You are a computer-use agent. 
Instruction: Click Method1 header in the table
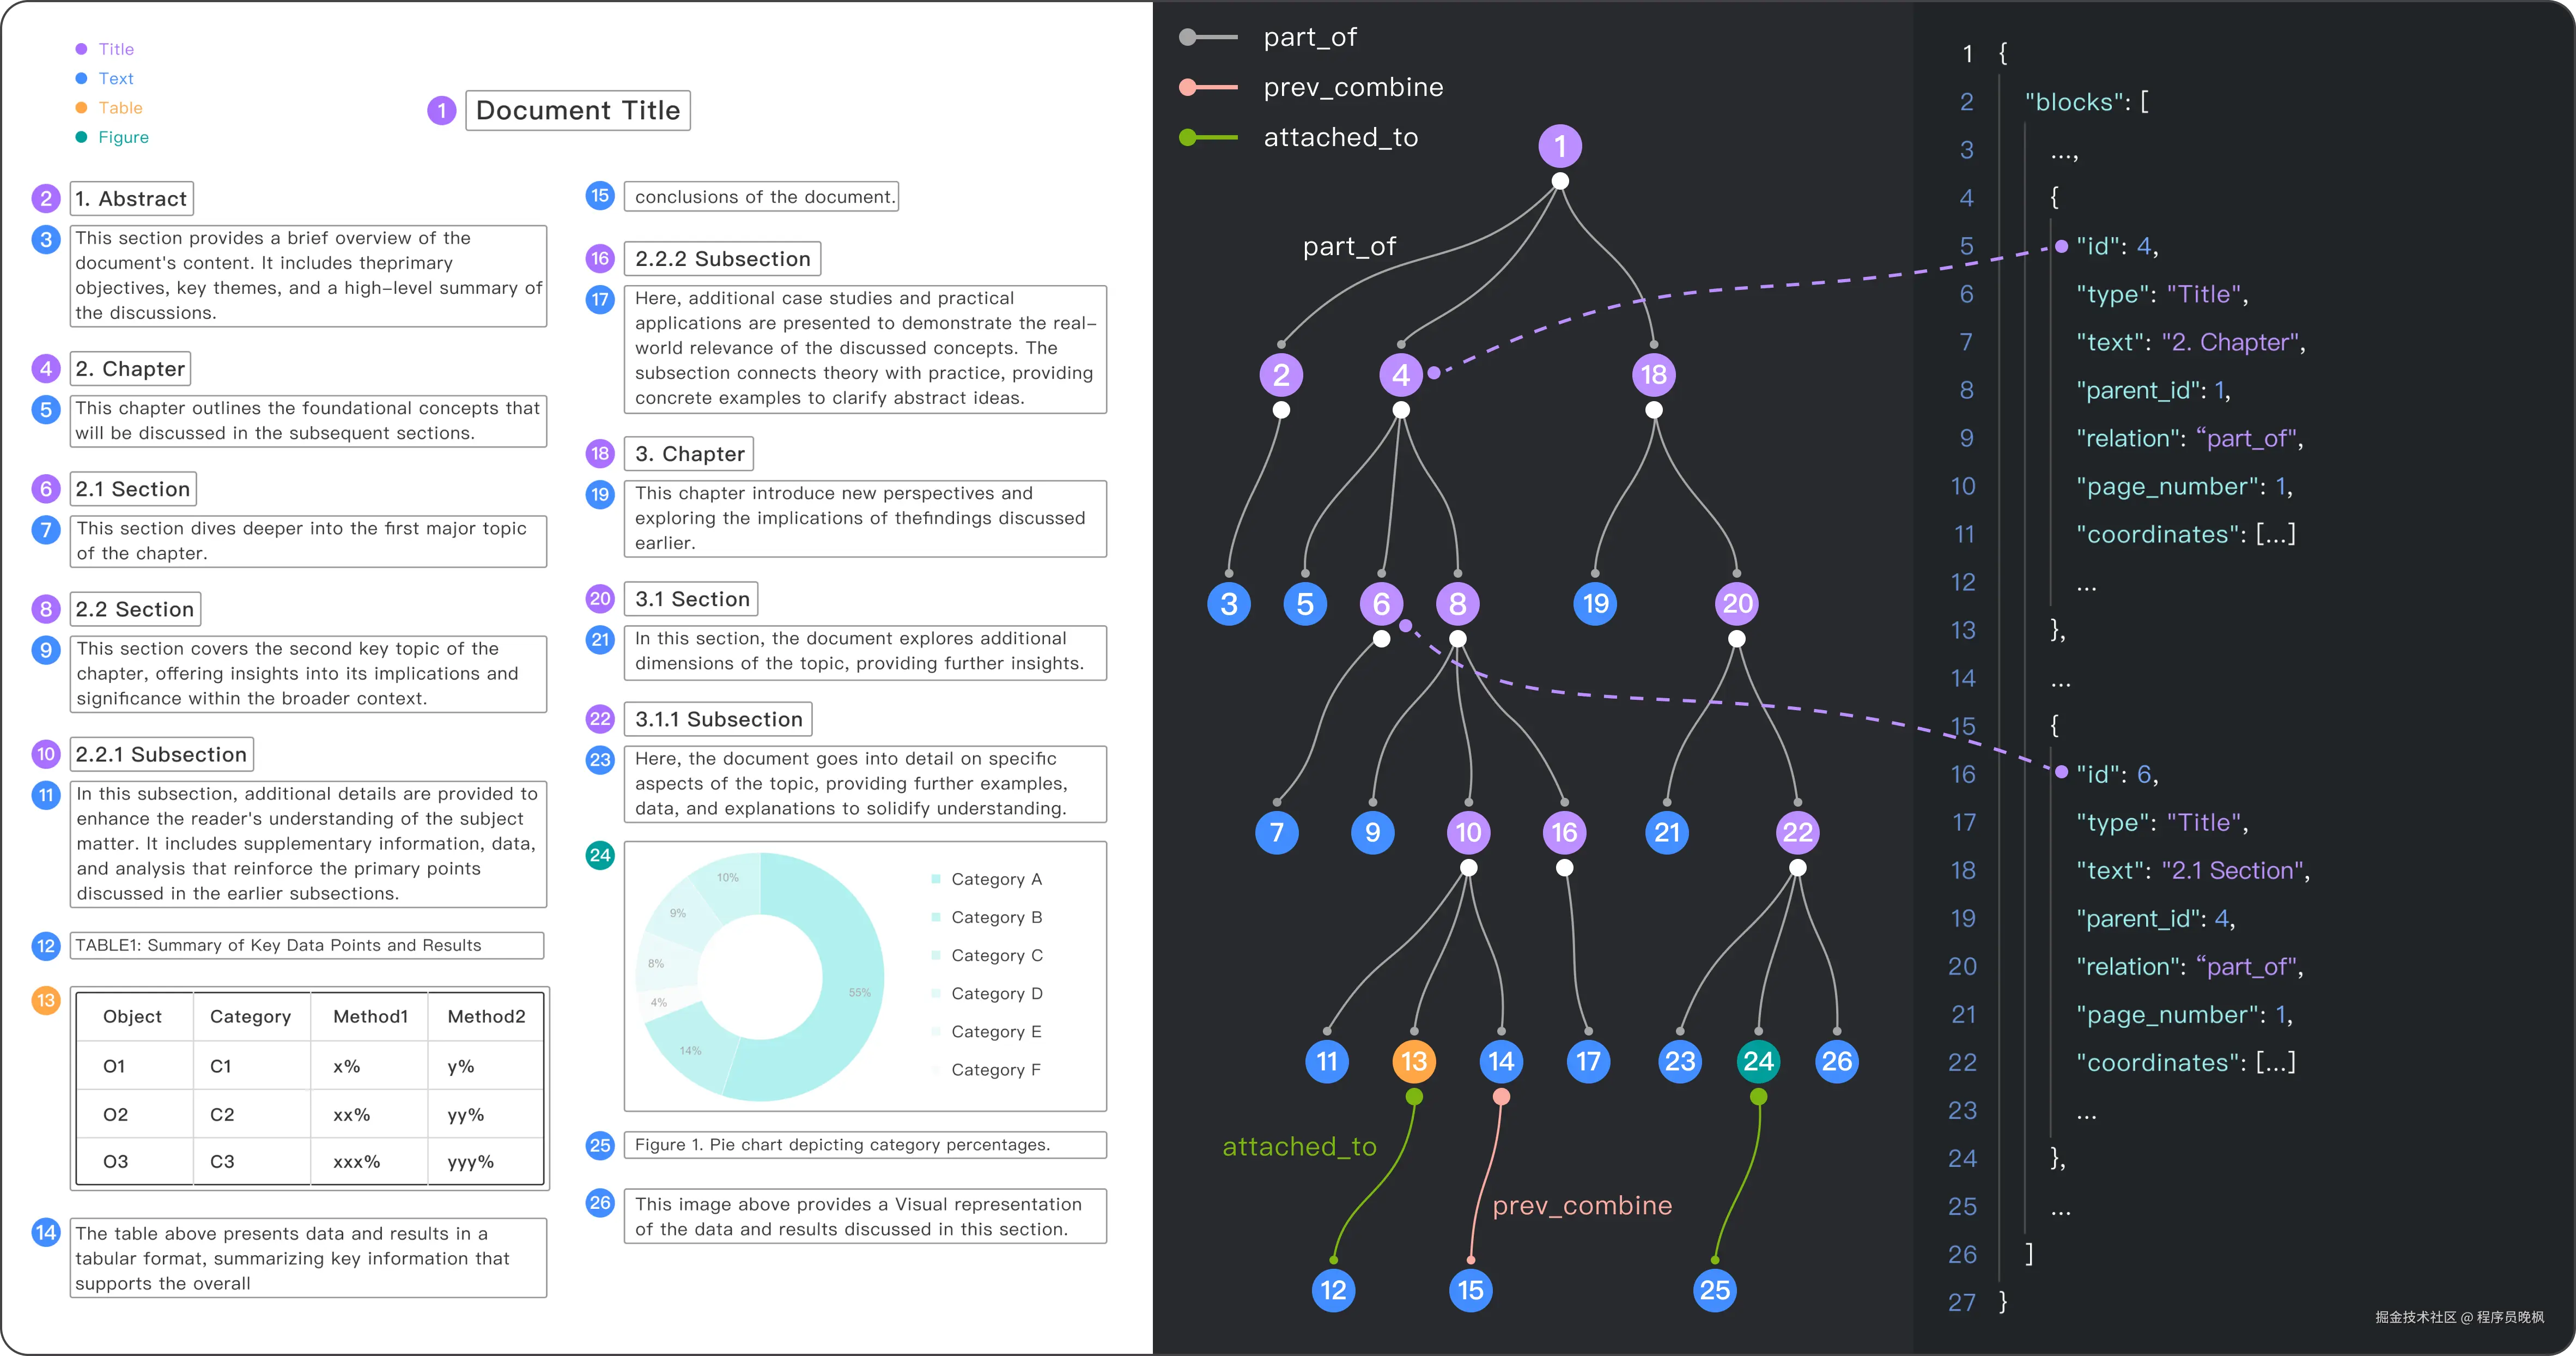click(x=370, y=1016)
